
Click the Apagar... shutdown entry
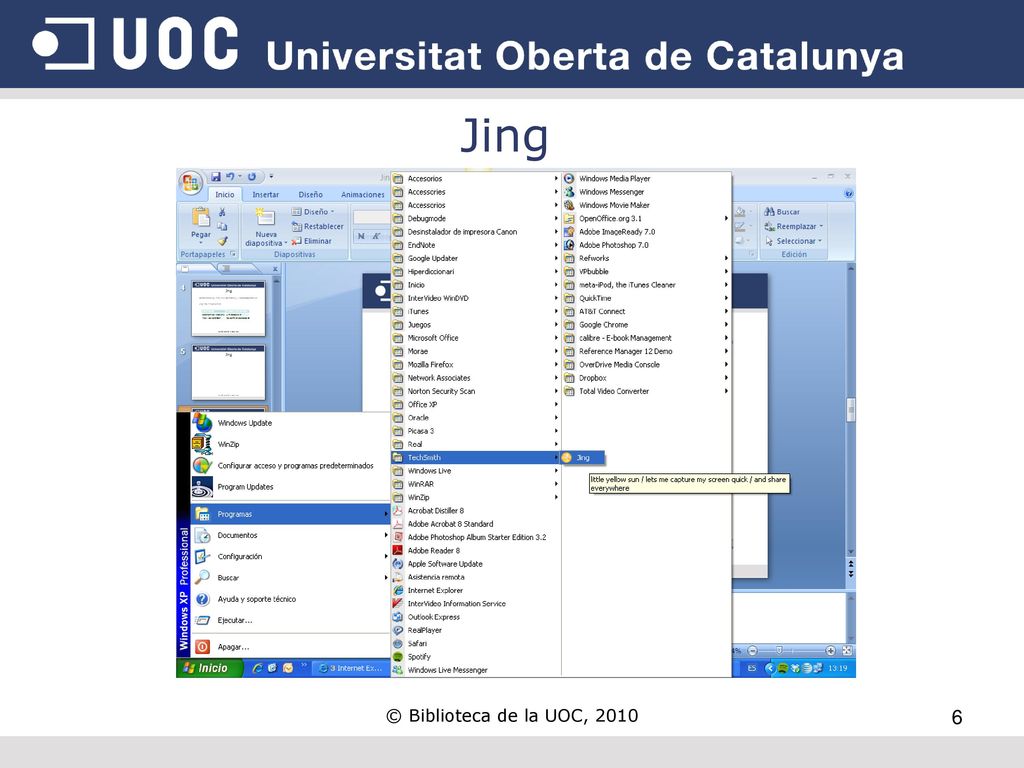click(291, 647)
